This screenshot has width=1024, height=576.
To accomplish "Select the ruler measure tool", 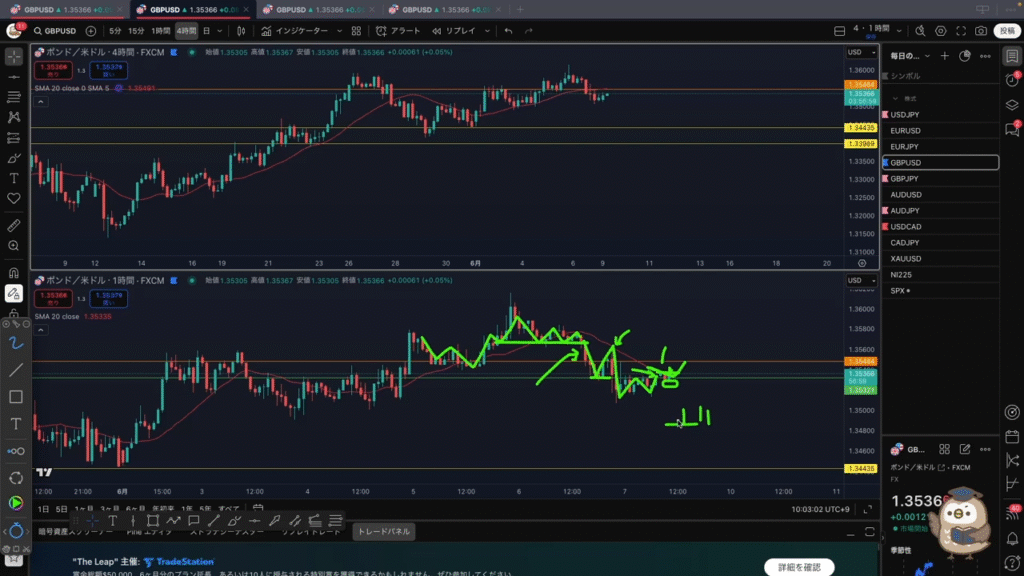I will [x=14, y=225].
